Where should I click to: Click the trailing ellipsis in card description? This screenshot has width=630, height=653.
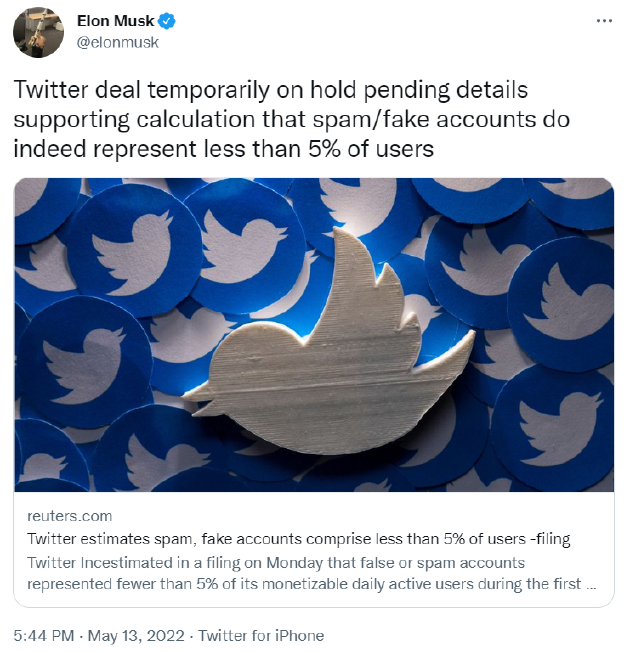[591, 585]
